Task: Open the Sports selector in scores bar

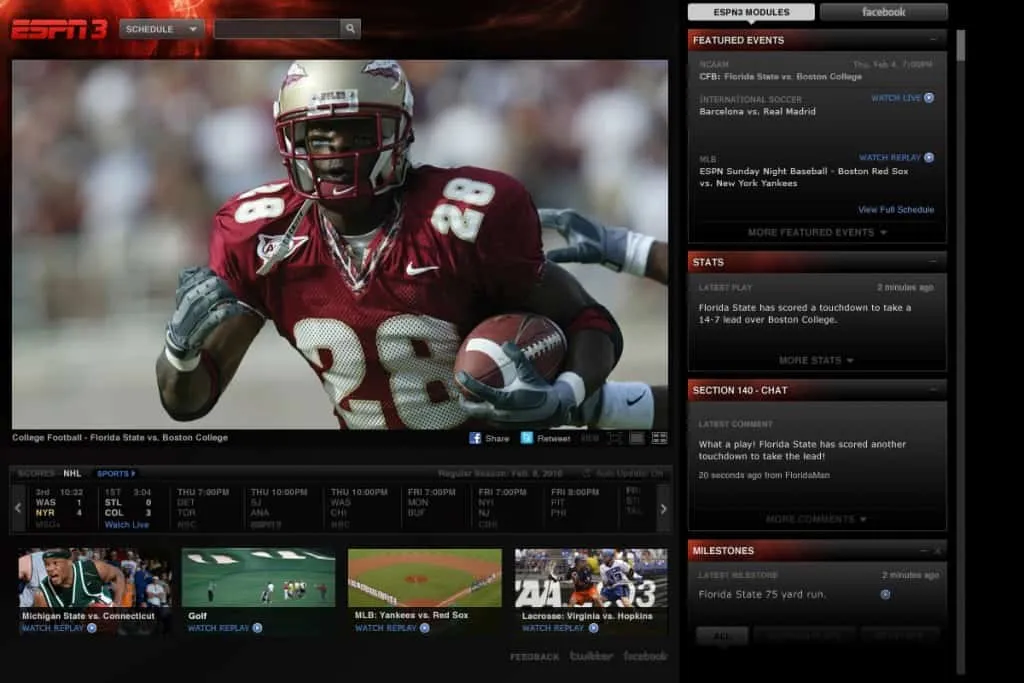Action: (116, 473)
